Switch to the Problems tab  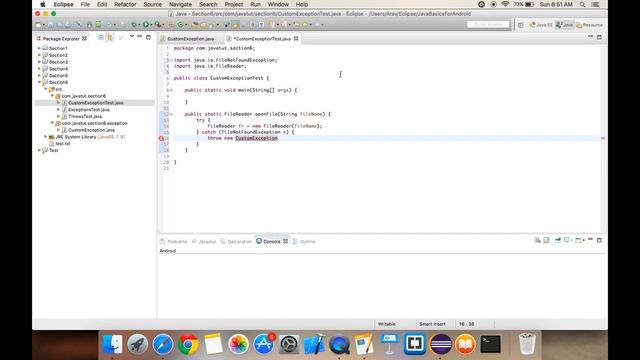pyautogui.click(x=174, y=242)
